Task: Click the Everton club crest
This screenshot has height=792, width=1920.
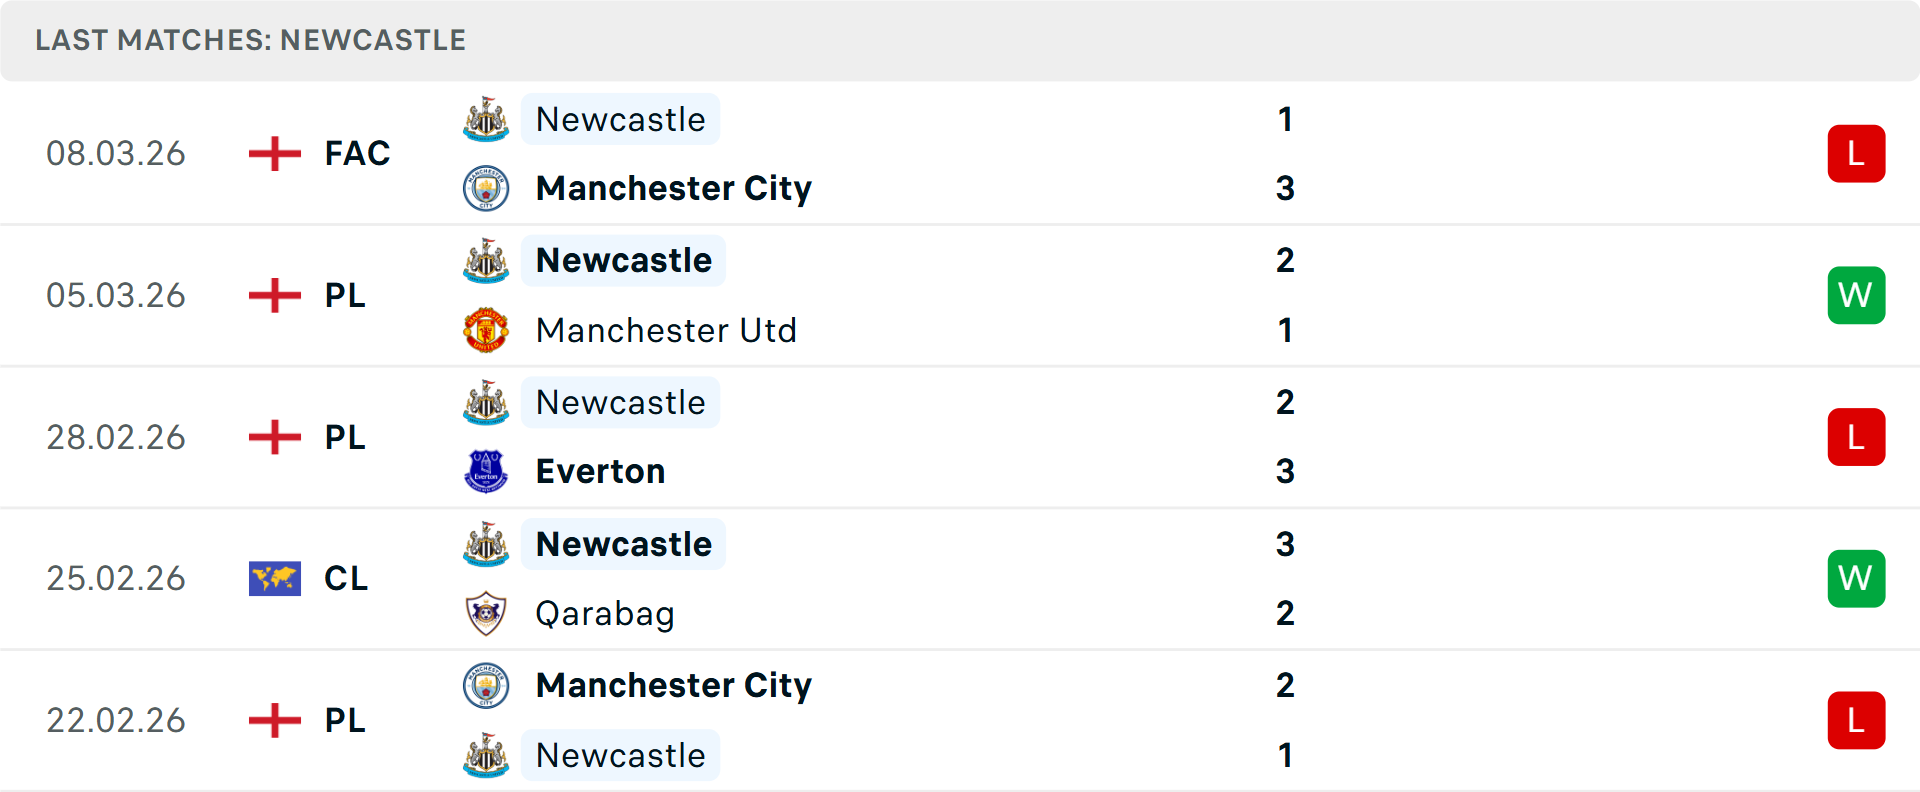Action: click(485, 471)
